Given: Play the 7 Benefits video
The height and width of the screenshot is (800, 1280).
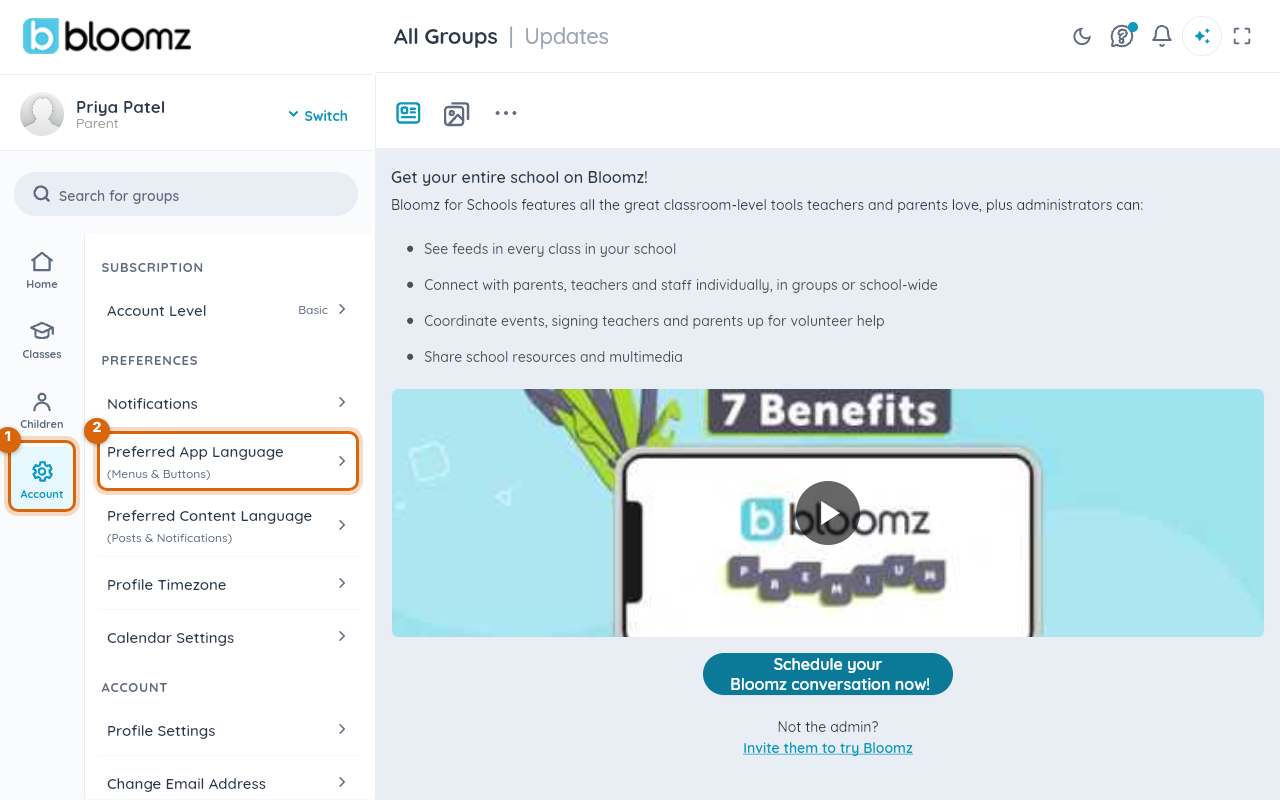Looking at the screenshot, I should pos(828,513).
